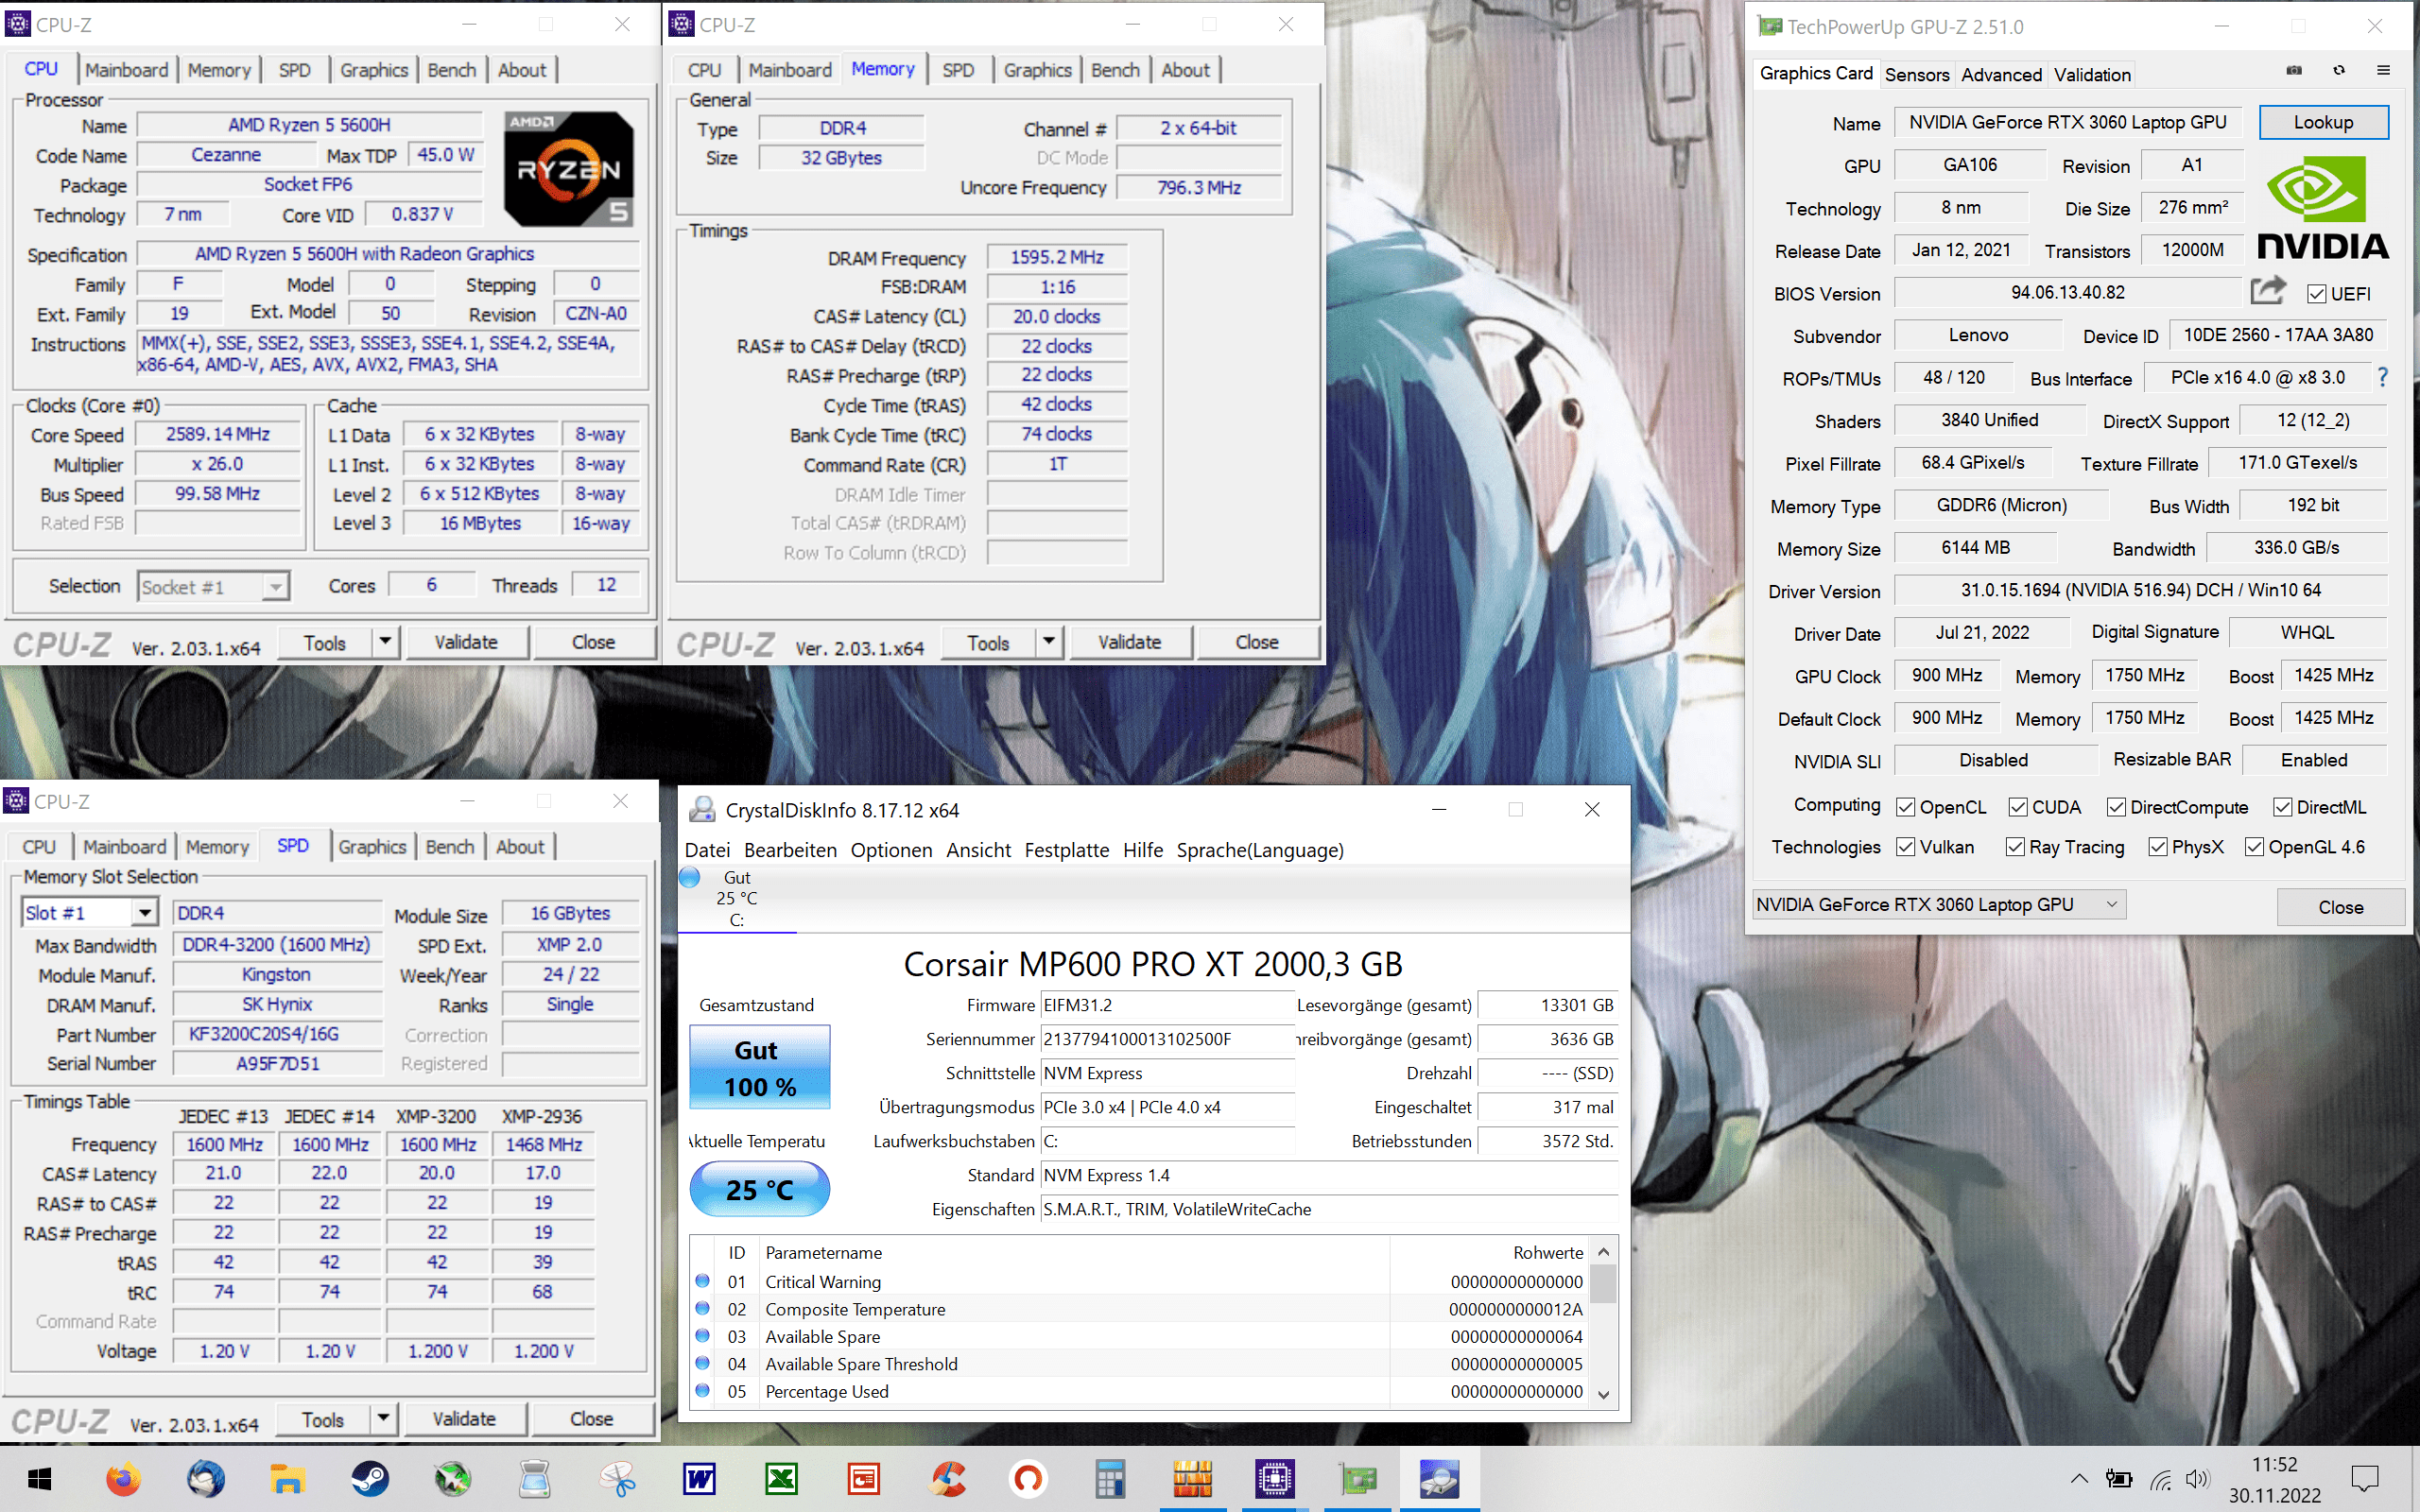Open the Calculator from the taskbar
The image size is (2420, 1512).
coord(1110,1478)
